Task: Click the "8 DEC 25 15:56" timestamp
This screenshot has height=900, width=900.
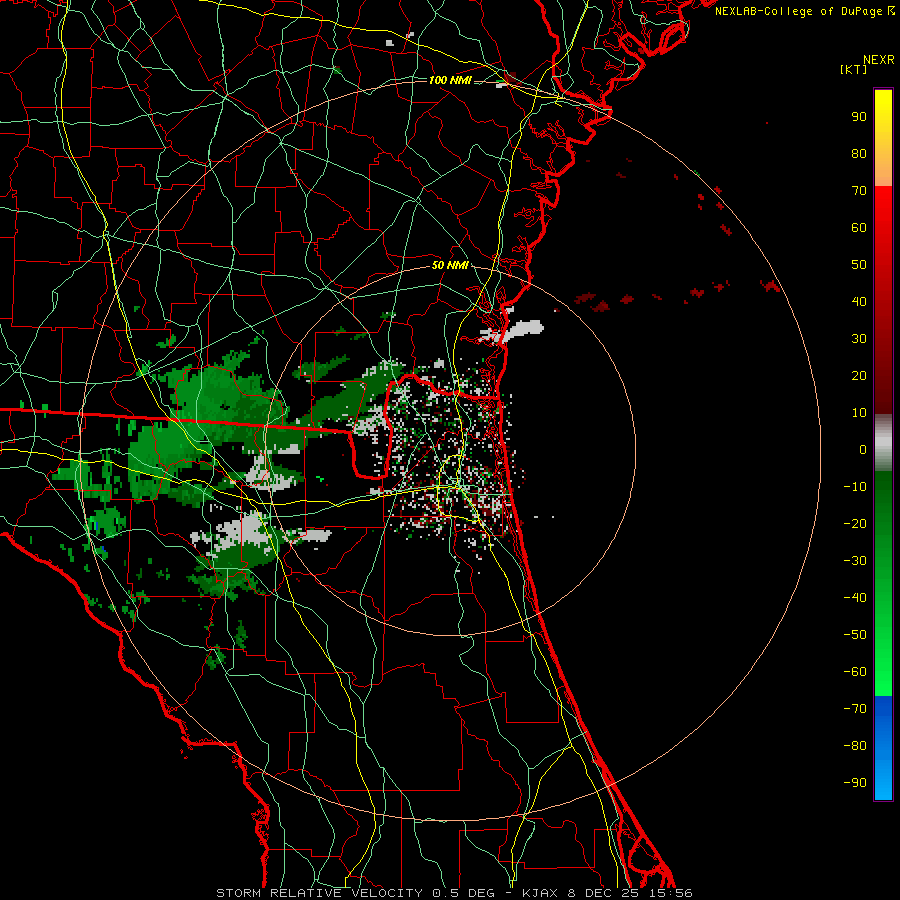Action: [632, 893]
